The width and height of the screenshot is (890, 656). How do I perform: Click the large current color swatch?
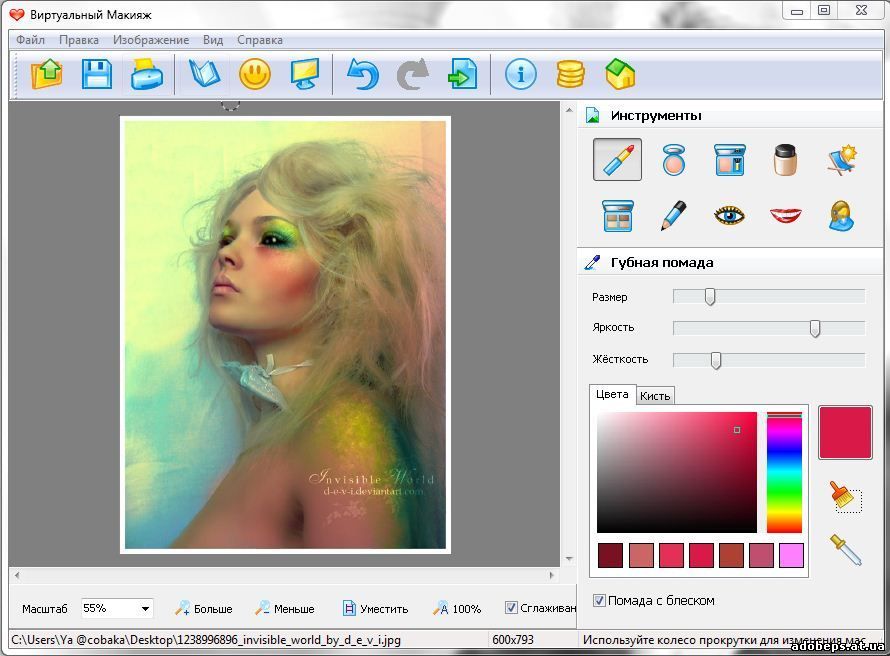click(845, 432)
